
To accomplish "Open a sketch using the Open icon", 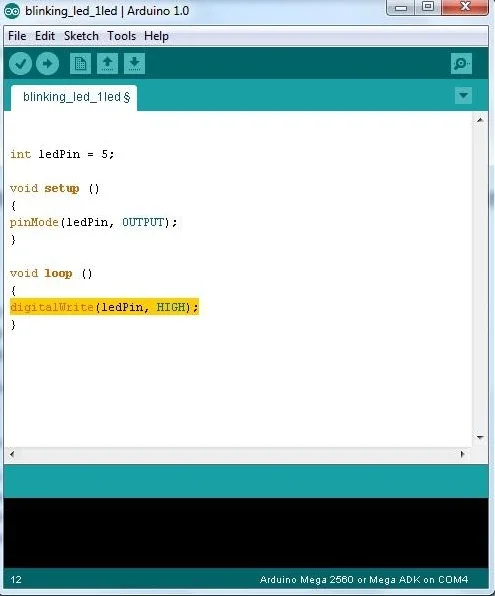I will 108,63.
